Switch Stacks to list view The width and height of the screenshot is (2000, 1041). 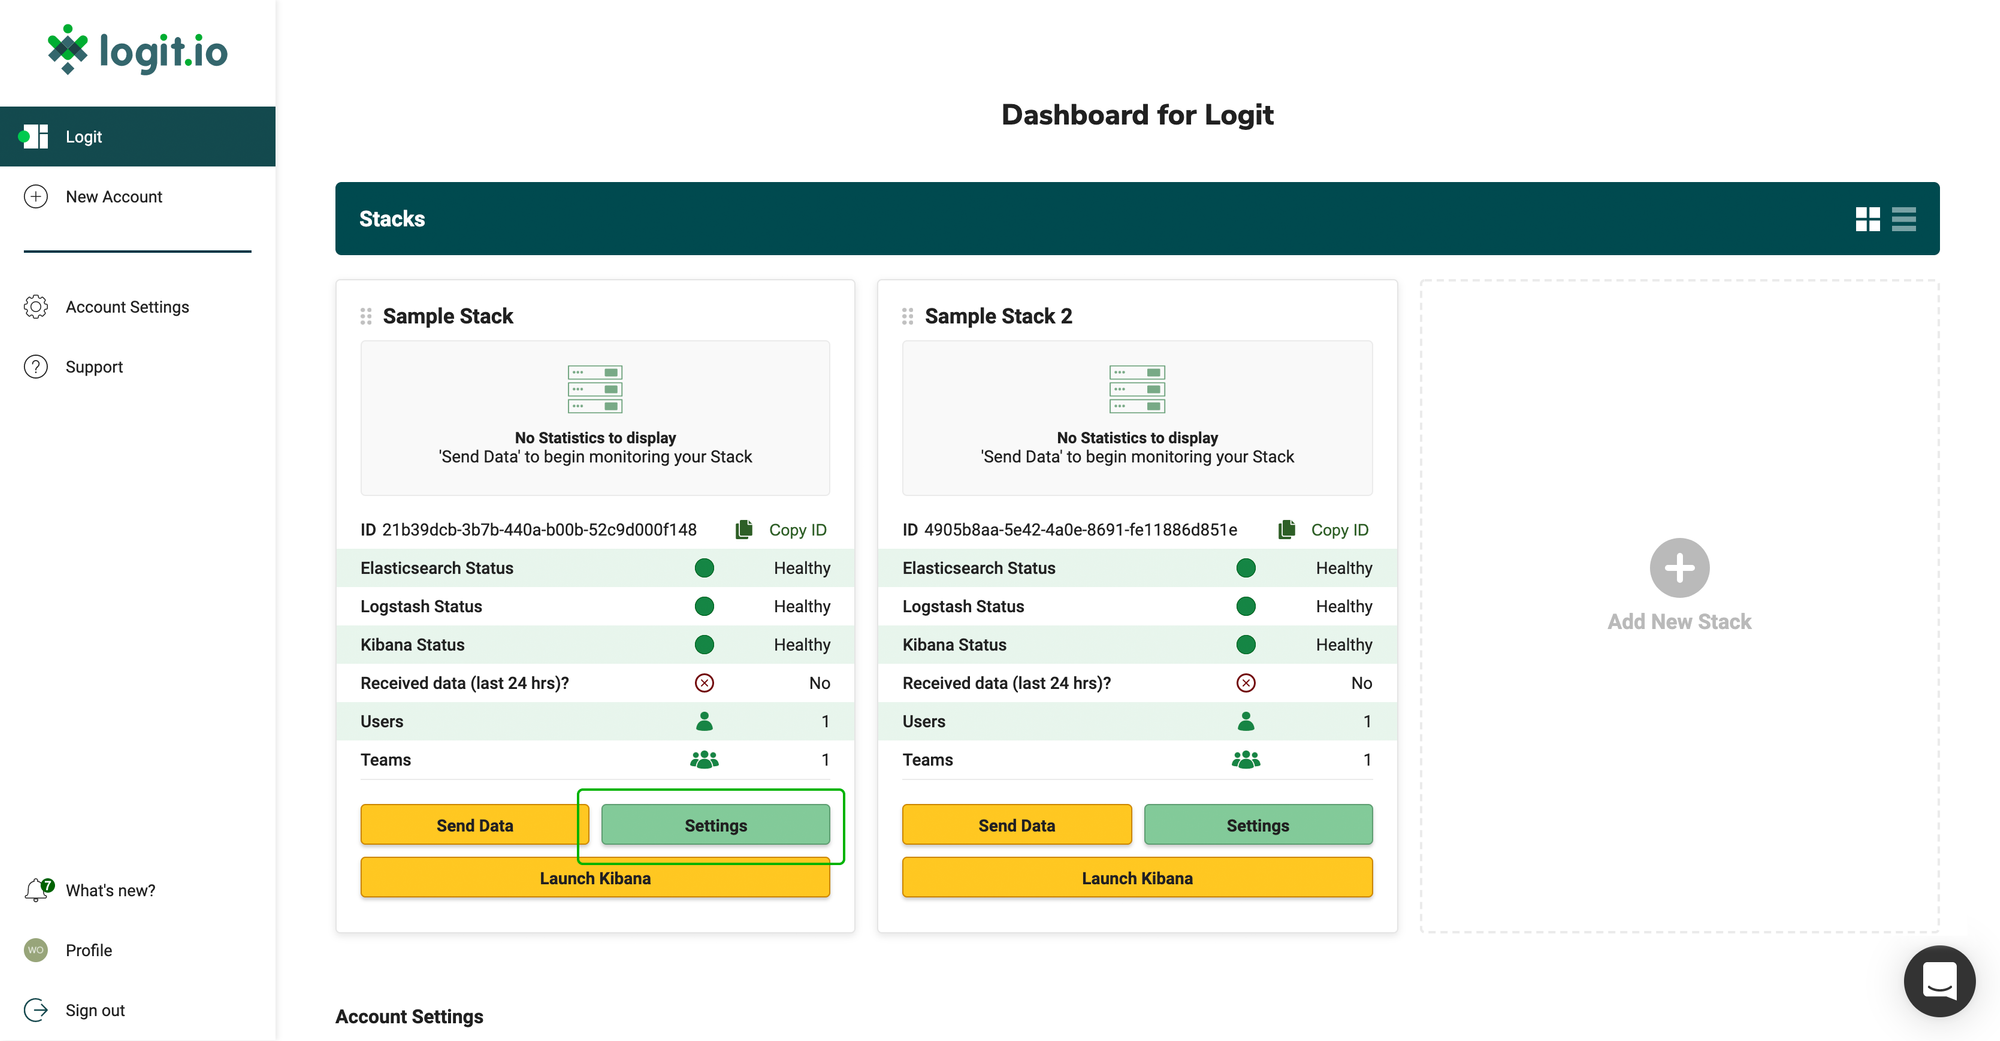tap(1904, 219)
